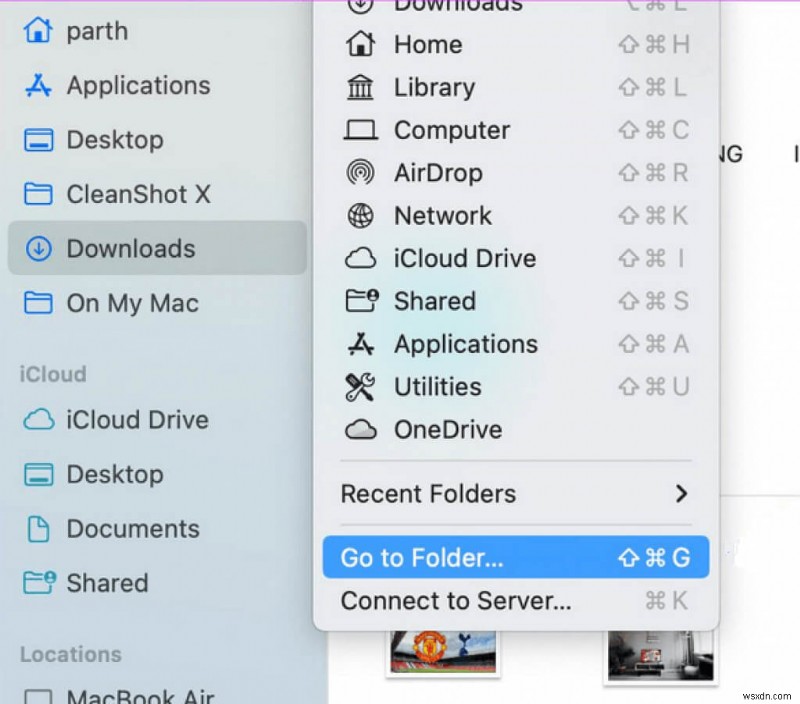Click the Shift-Command-G shortcut on Go to Folder
The image size is (800, 704).
(654, 558)
